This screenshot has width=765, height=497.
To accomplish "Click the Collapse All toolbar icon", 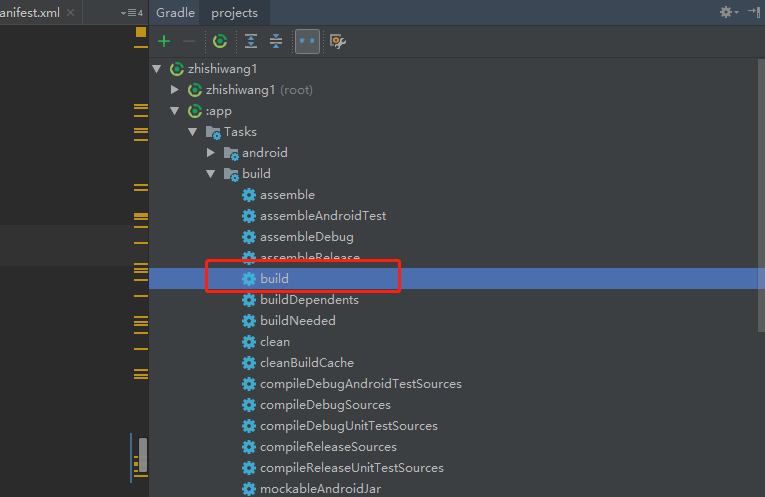I will (276, 41).
